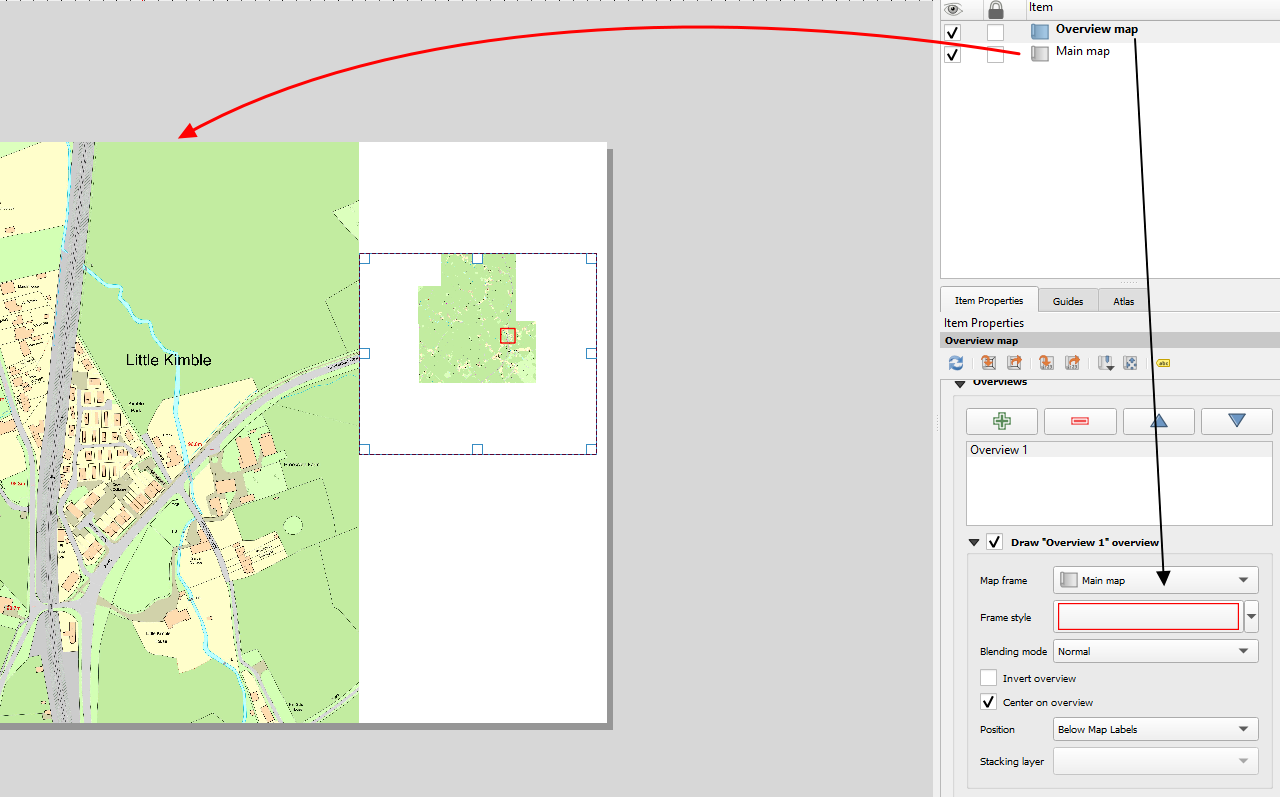Click the eye visibility column header icon
Image resolution: width=1280 pixels, height=797 pixels.
point(953,9)
